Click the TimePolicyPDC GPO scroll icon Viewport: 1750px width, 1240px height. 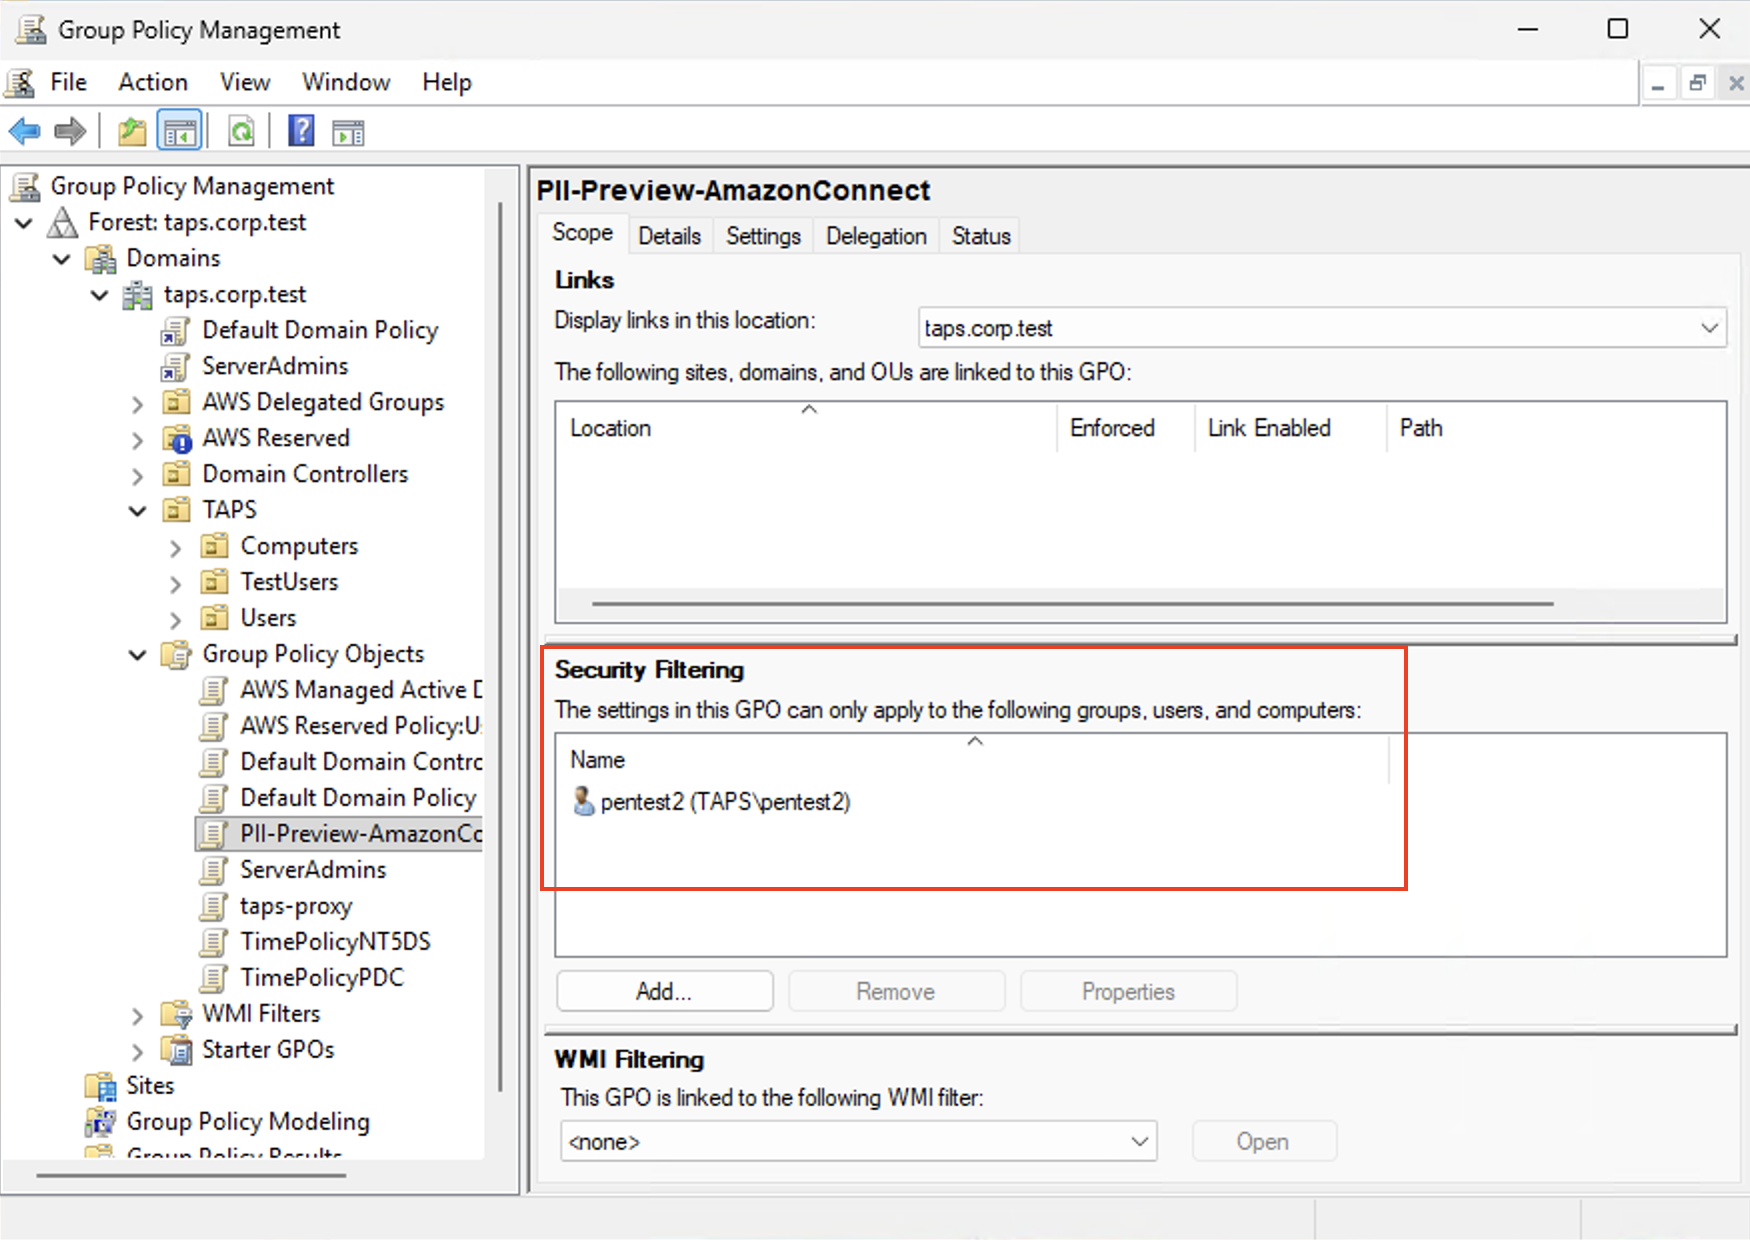[x=213, y=978]
